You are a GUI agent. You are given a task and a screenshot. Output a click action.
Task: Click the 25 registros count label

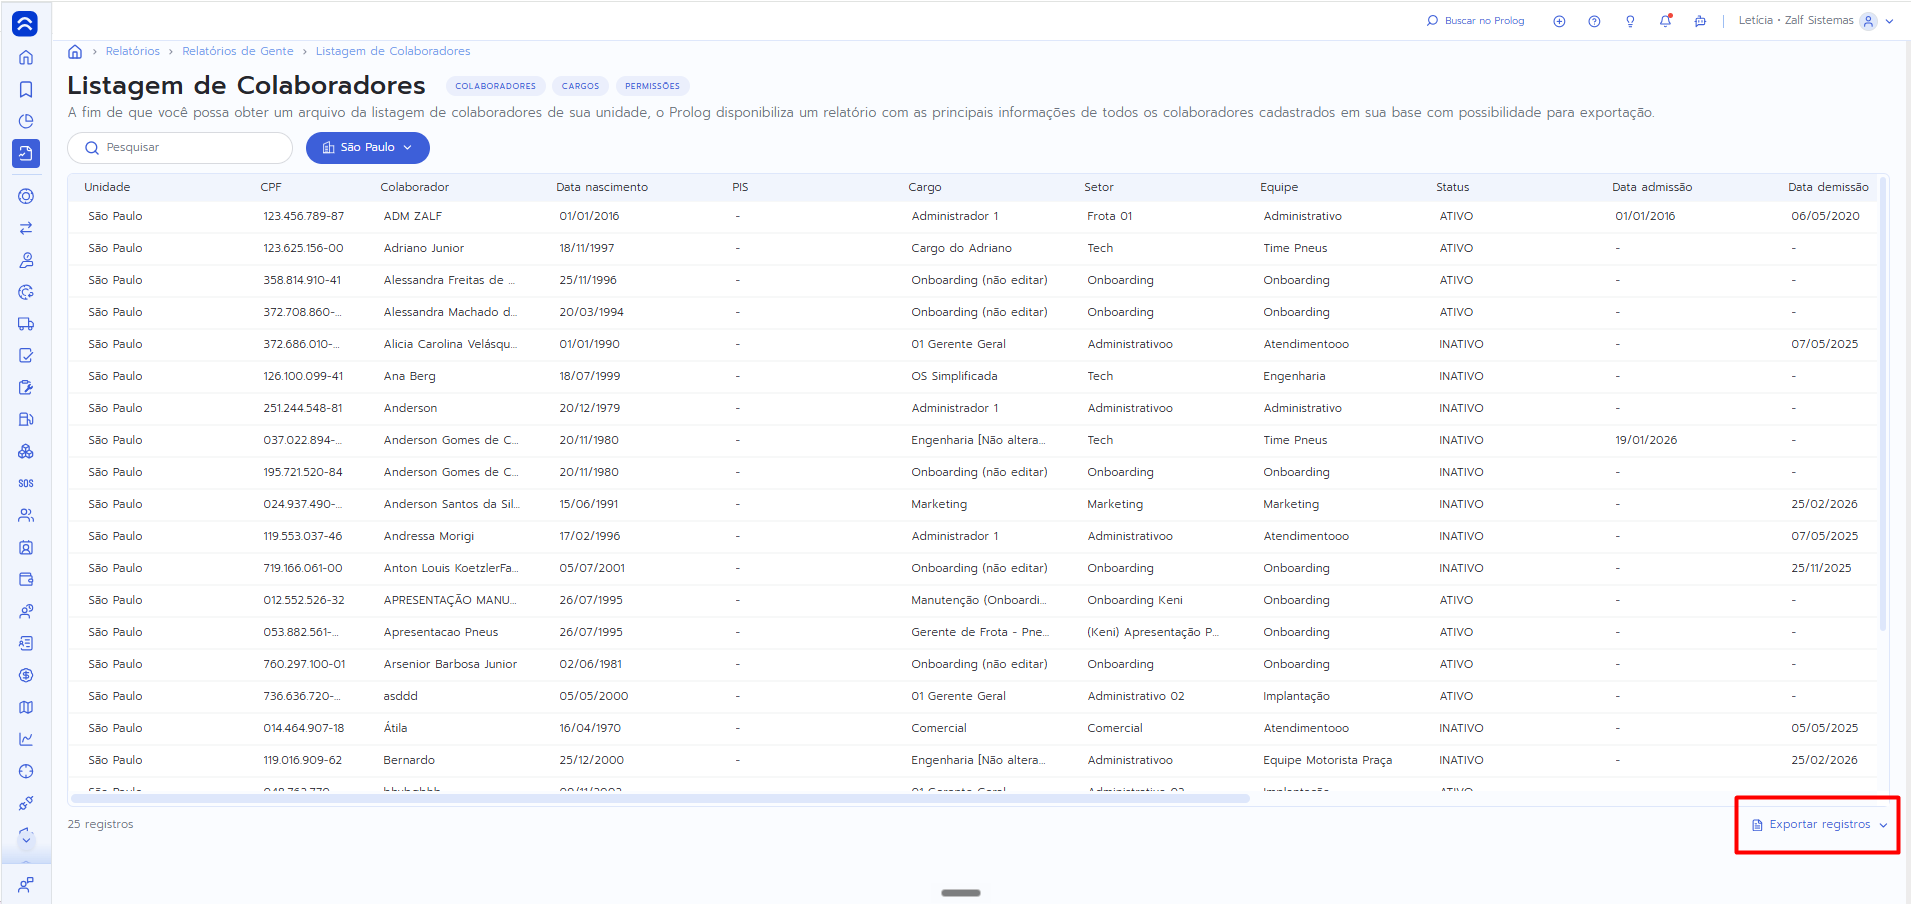[100, 824]
